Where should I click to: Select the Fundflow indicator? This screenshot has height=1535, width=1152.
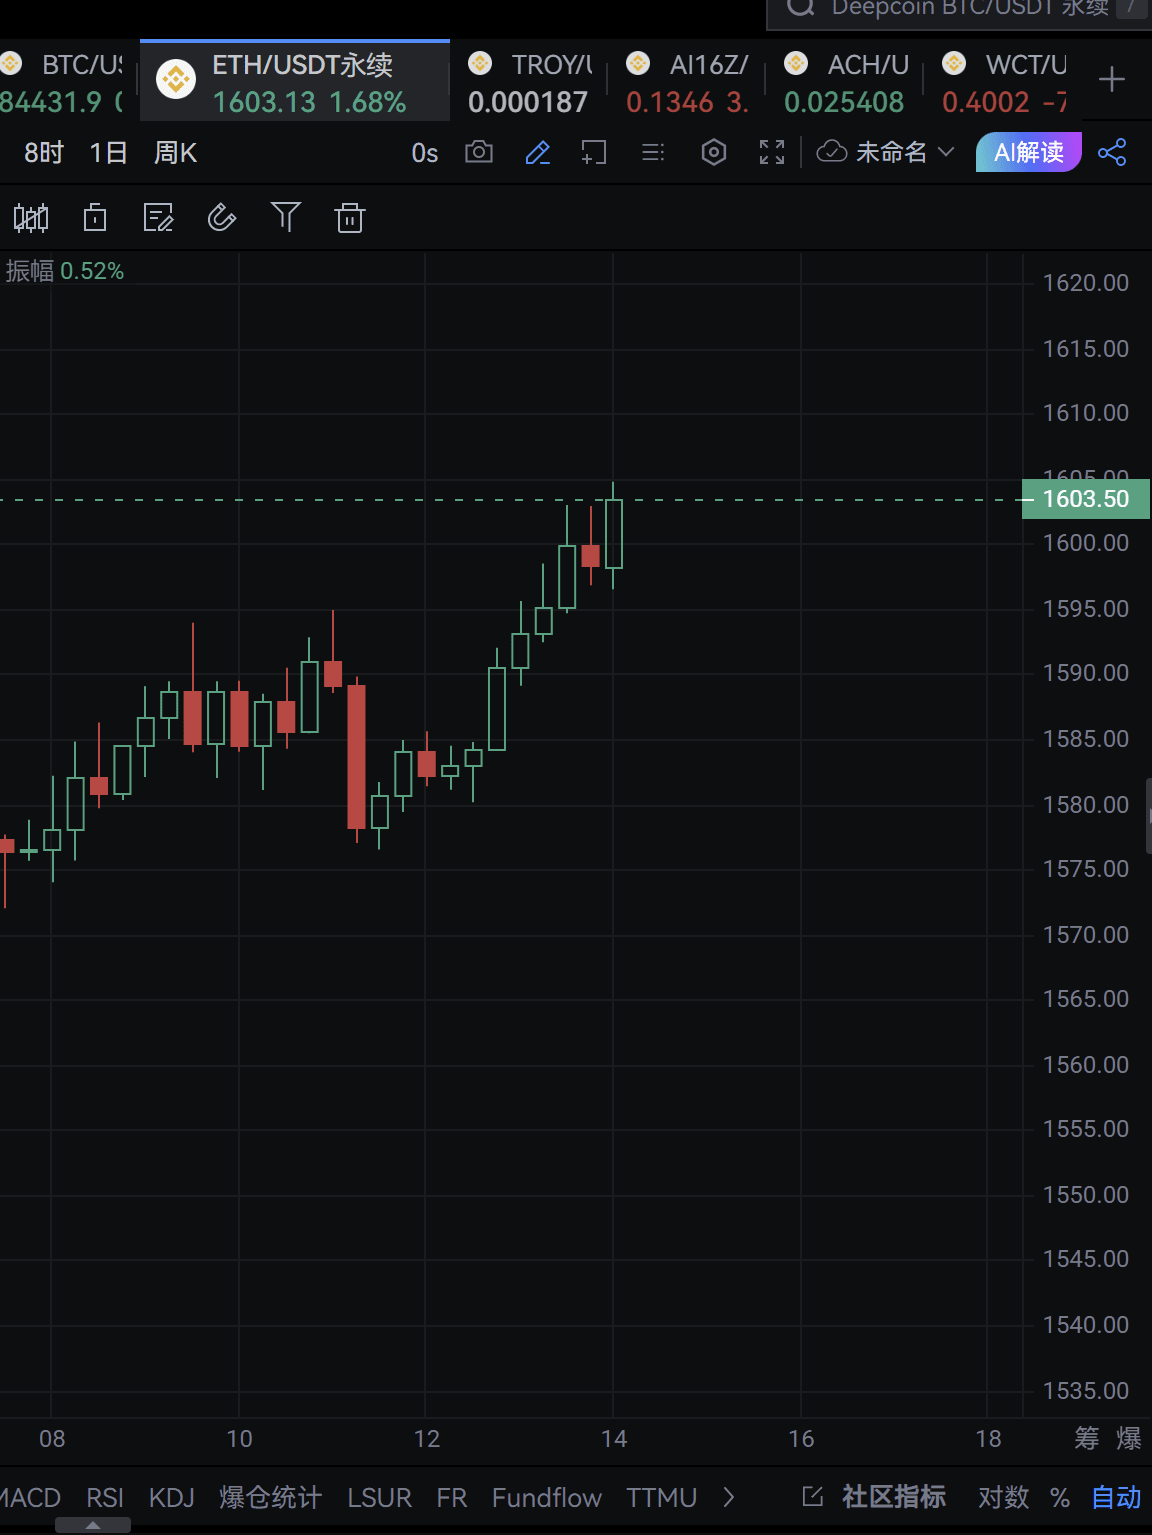tap(547, 1497)
